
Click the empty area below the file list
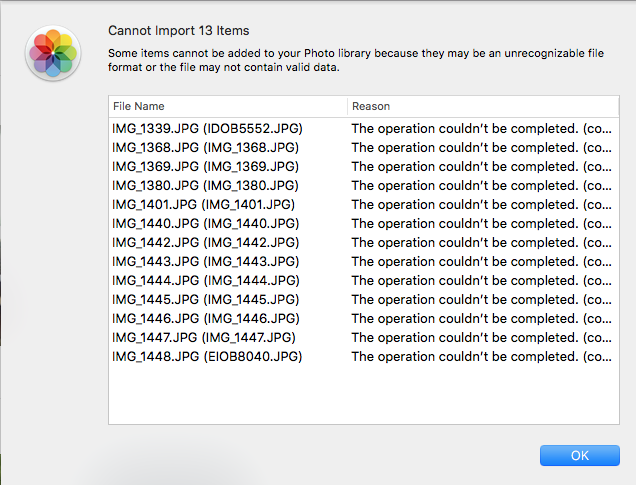[x=363, y=397]
